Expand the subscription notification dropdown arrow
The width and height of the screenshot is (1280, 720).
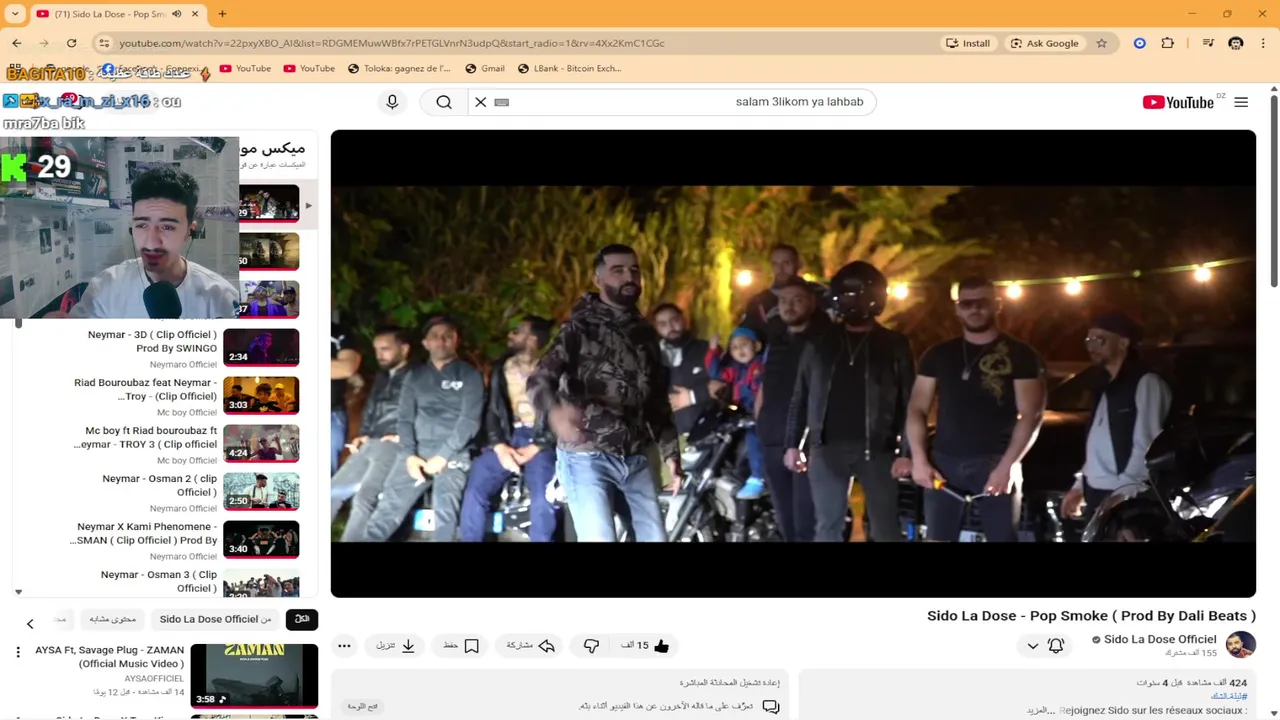[x=1033, y=646]
